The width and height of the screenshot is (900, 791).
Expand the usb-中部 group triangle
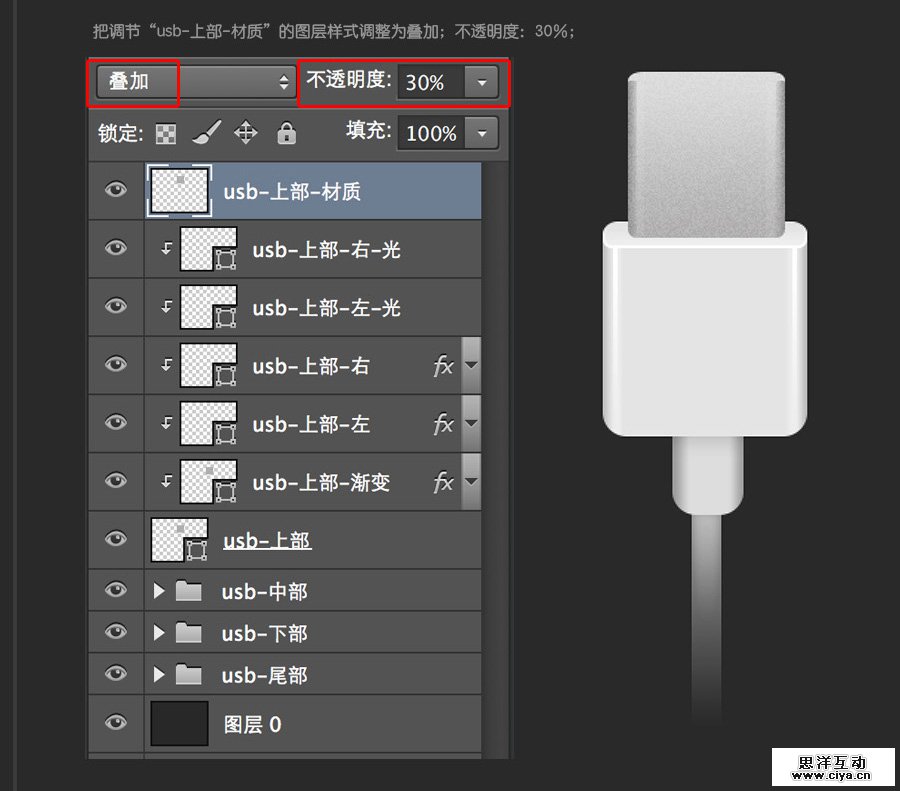click(x=160, y=590)
